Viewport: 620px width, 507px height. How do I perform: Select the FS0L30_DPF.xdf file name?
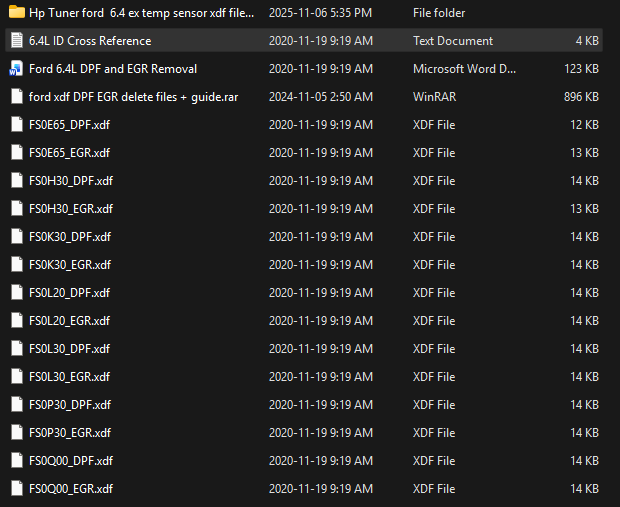coord(70,349)
